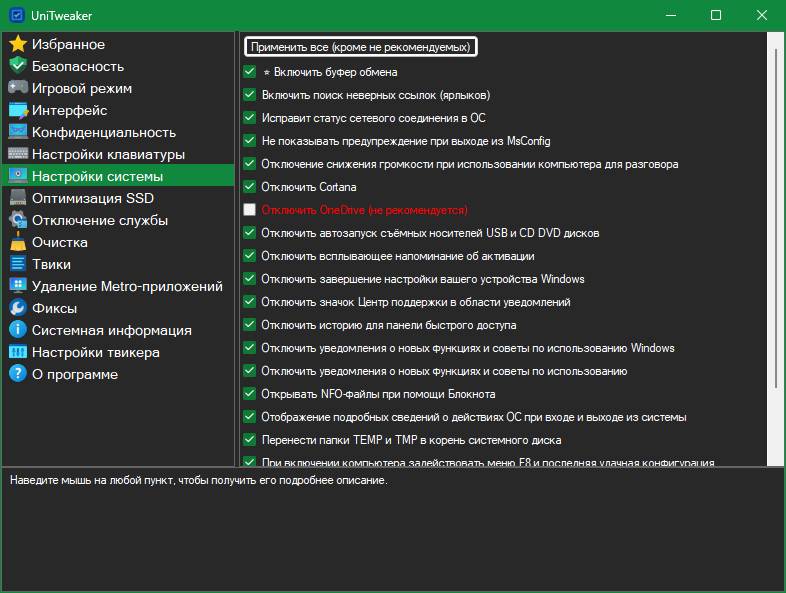Click the question mark icon for О программе
The height and width of the screenshot is (593, 786).
(17, 374)
